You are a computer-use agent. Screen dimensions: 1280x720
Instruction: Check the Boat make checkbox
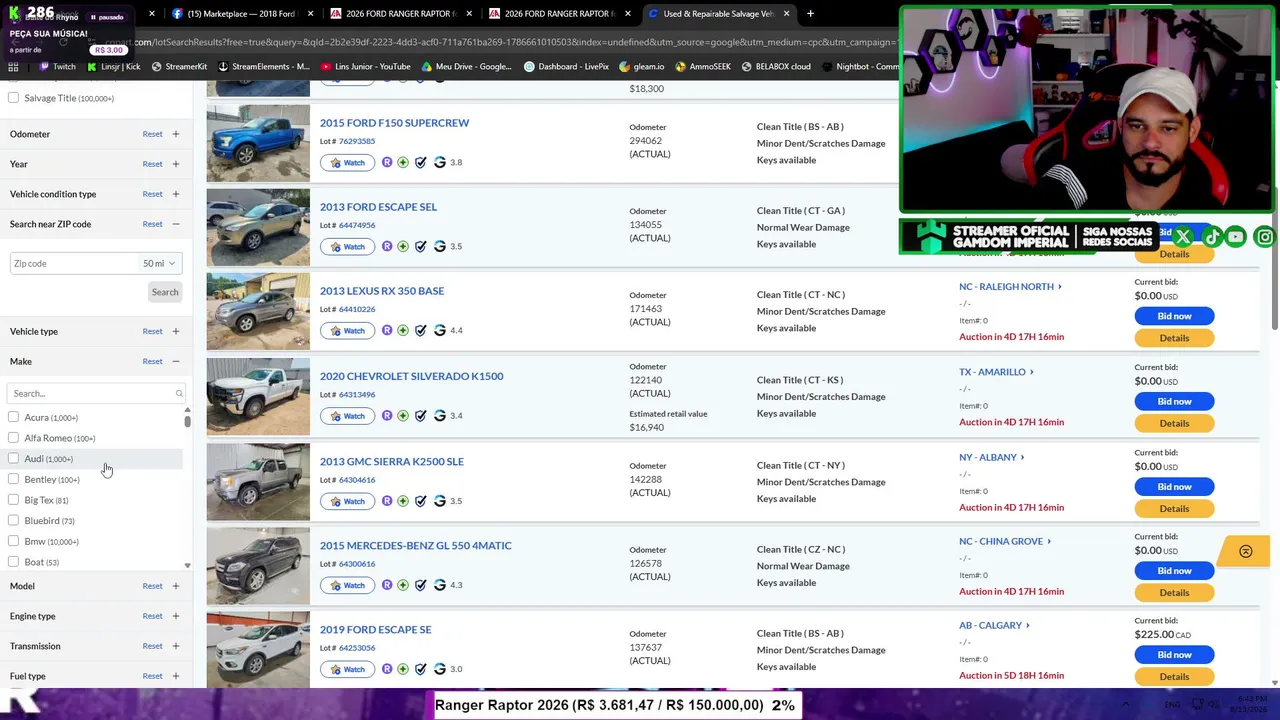[x=13, y=562]
